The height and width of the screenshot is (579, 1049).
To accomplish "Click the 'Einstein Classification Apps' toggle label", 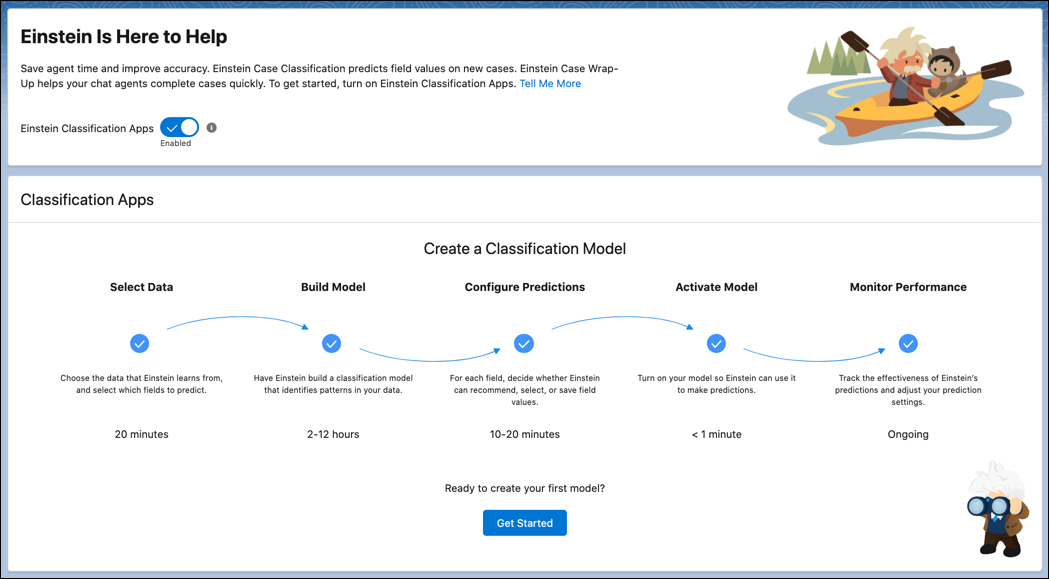I will click(87, 128).
